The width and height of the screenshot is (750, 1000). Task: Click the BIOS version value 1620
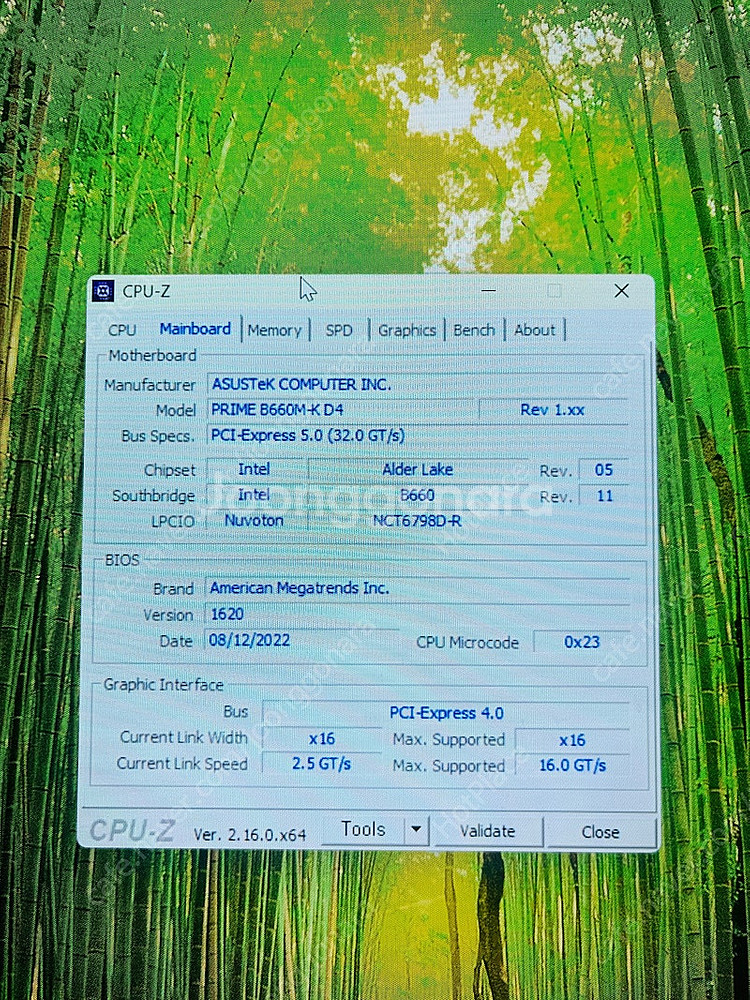[x=418, y=614]
